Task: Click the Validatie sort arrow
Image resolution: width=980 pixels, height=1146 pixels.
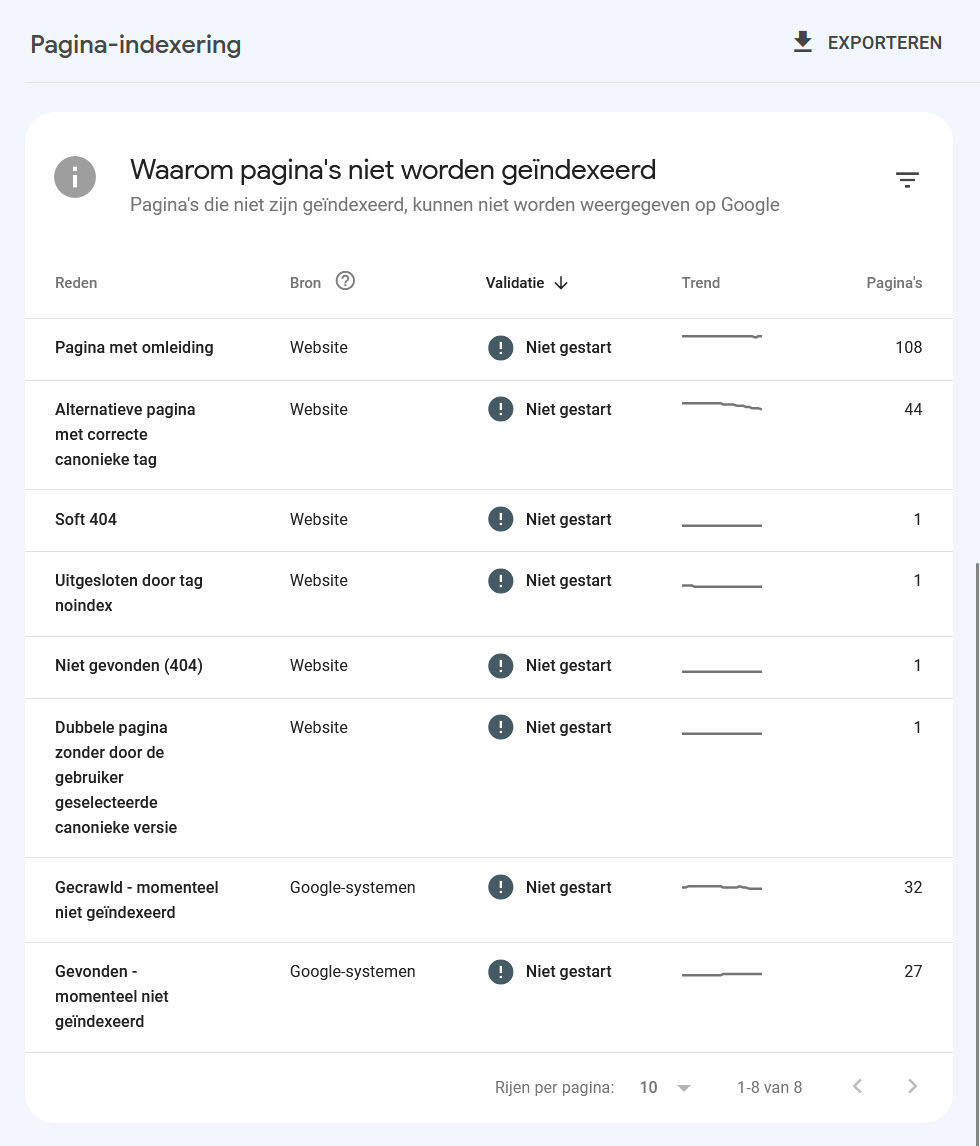Action: pyautogui.click(x=561, y=283)
